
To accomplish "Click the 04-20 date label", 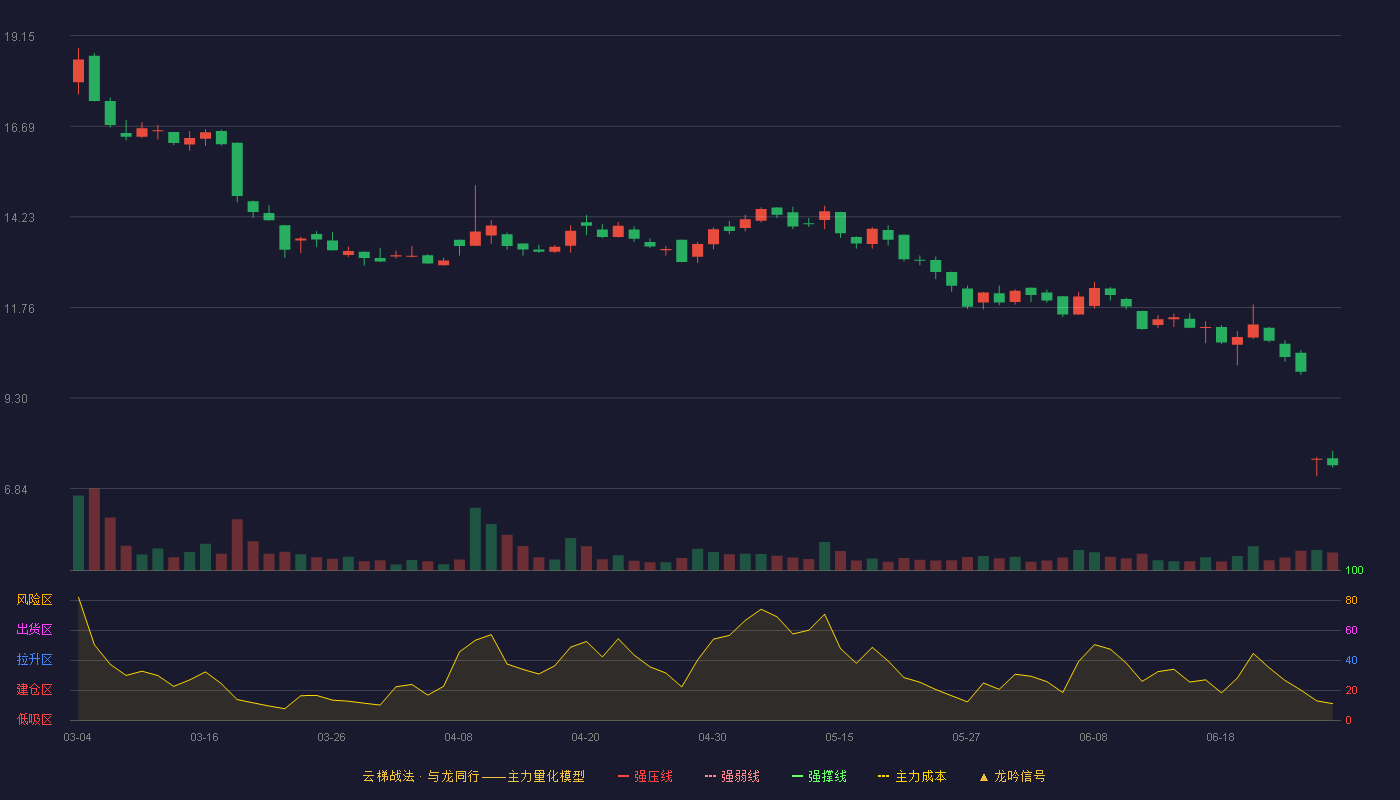I will click(x=585, y=737).
